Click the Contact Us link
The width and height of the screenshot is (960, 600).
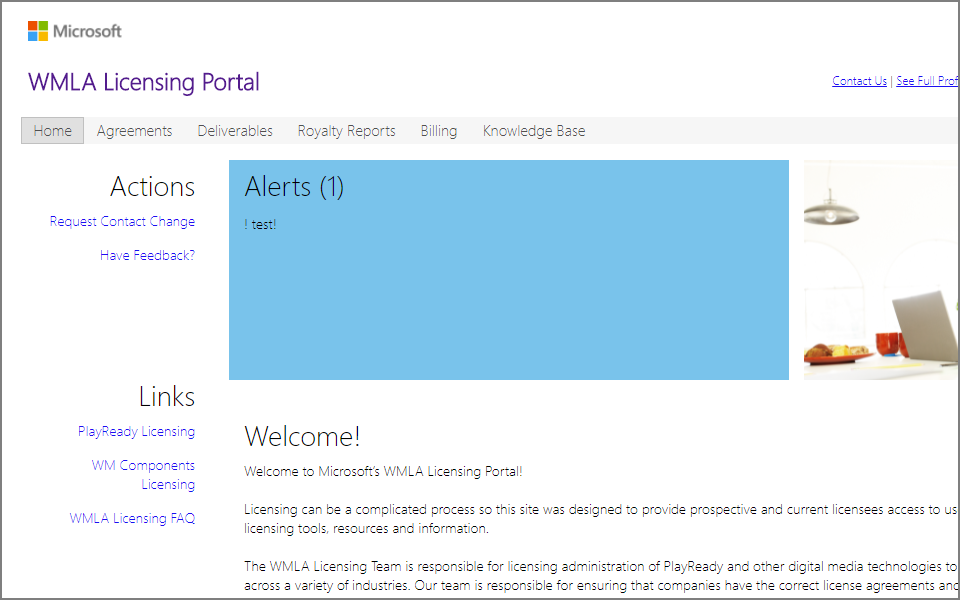coord(860,81)
